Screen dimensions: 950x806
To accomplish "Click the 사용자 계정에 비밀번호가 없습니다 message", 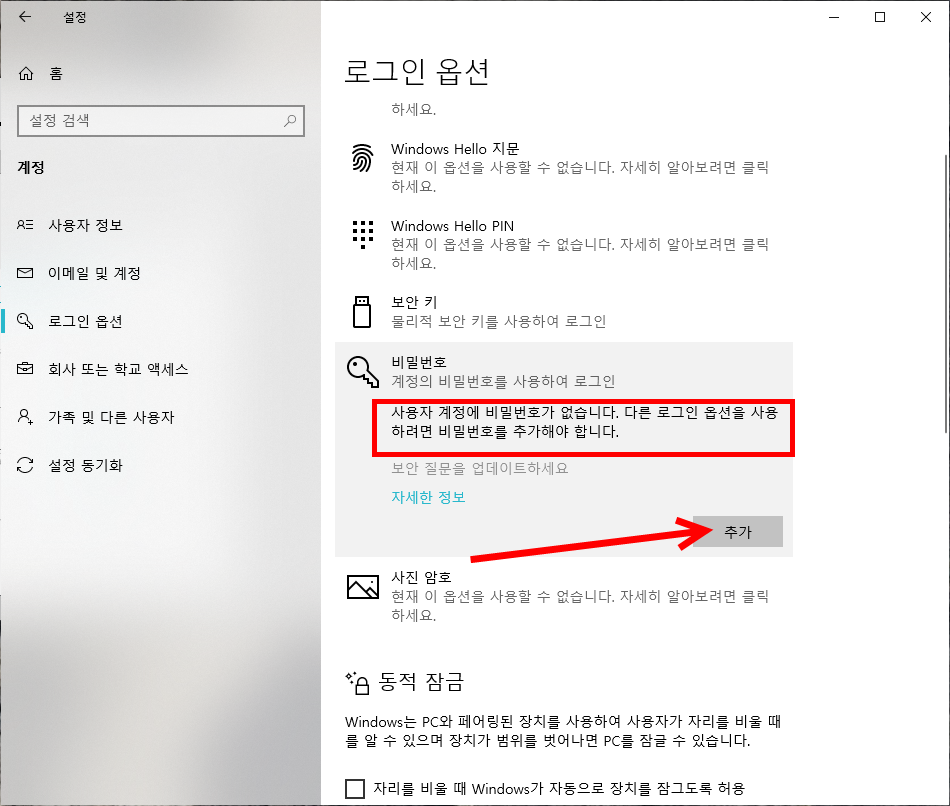I will [x=584, y=422].
